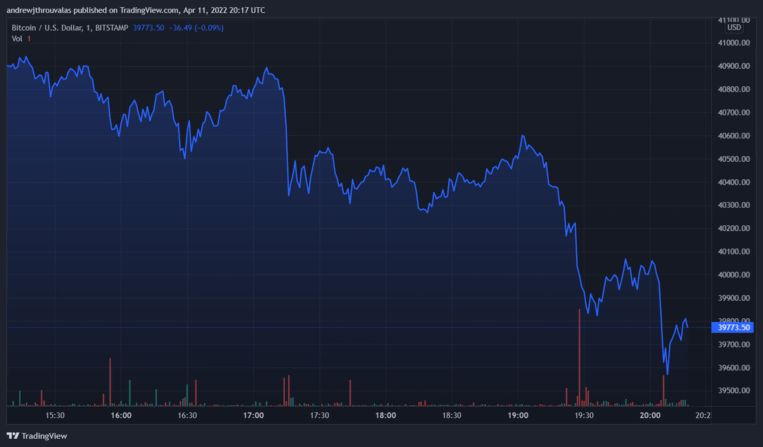Click the 15:30 time axis label
Screen dimensions: 763x447
(55, 414)
